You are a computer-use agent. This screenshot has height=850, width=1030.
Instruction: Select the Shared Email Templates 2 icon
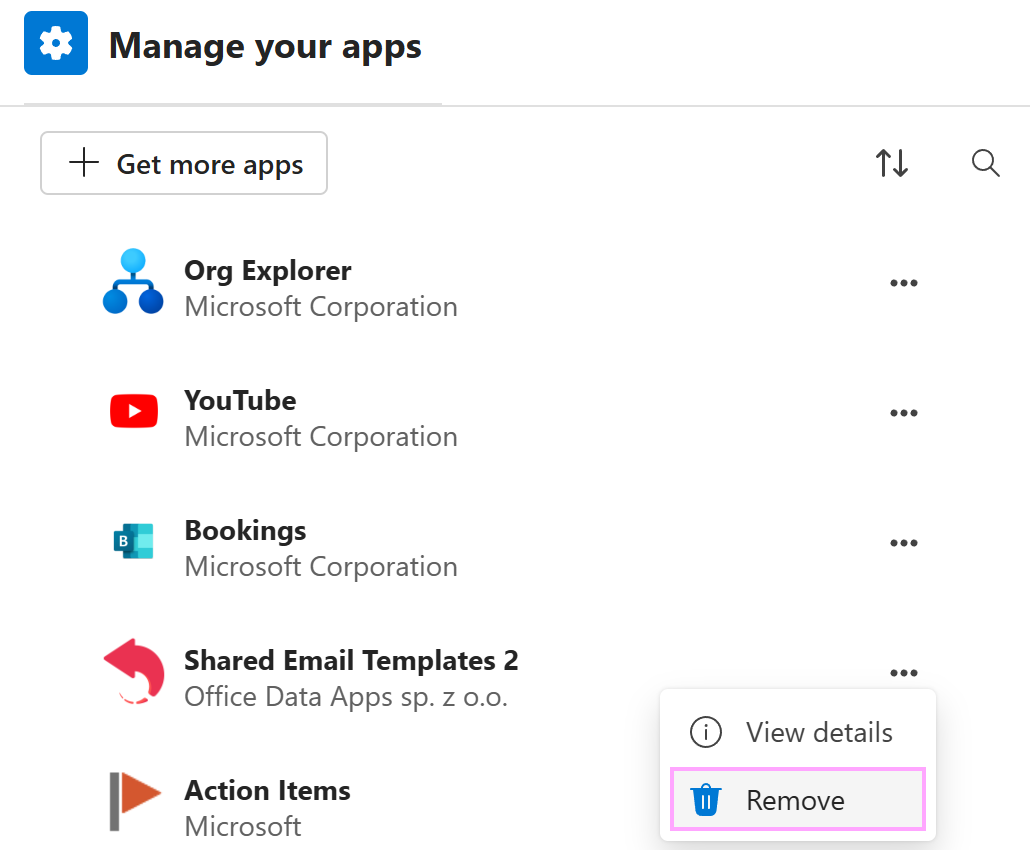[134, 671]
